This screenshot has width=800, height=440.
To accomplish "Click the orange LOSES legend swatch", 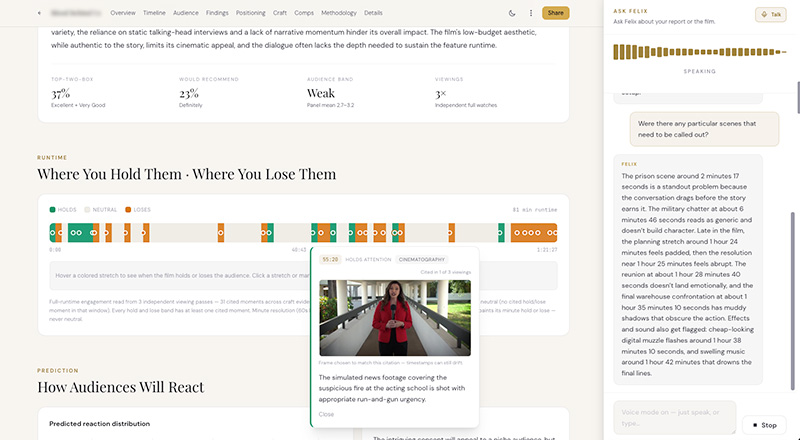I will 128,209.
